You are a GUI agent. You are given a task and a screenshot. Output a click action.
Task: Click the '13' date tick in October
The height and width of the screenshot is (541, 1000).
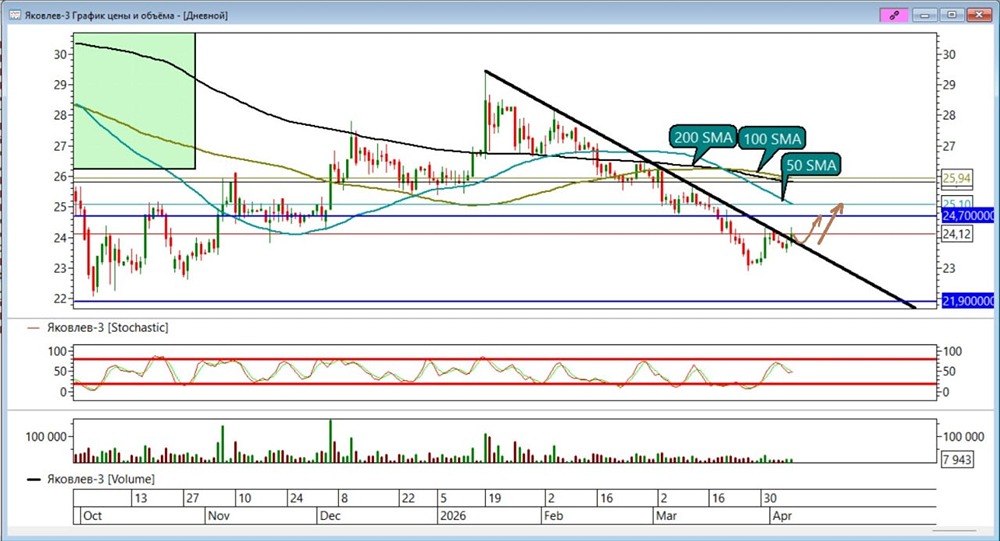[x=140, y=498]
